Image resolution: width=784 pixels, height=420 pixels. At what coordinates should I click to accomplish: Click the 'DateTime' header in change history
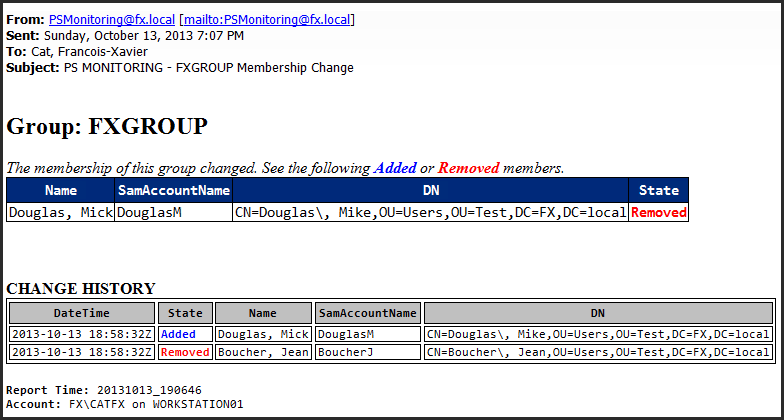[82, 313]
